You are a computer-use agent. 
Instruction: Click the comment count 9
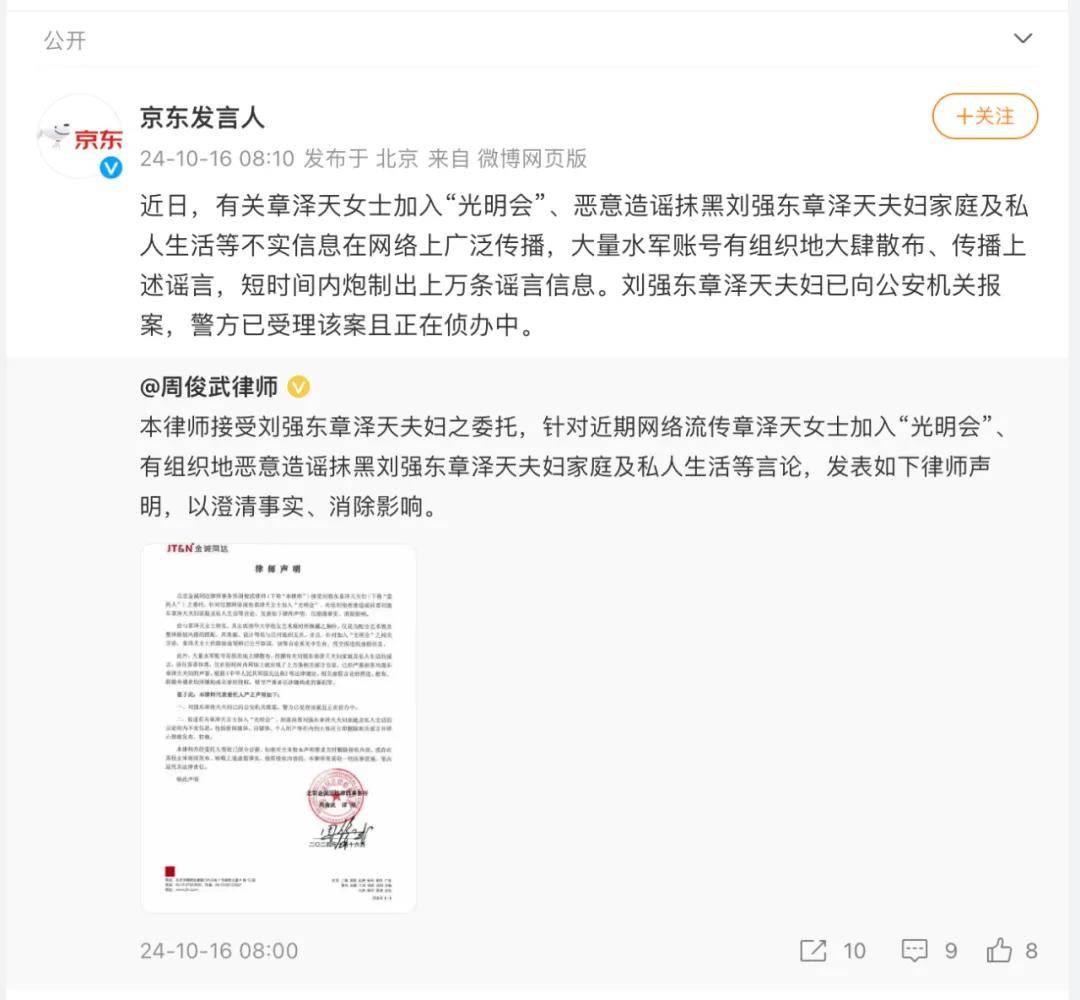951,950
